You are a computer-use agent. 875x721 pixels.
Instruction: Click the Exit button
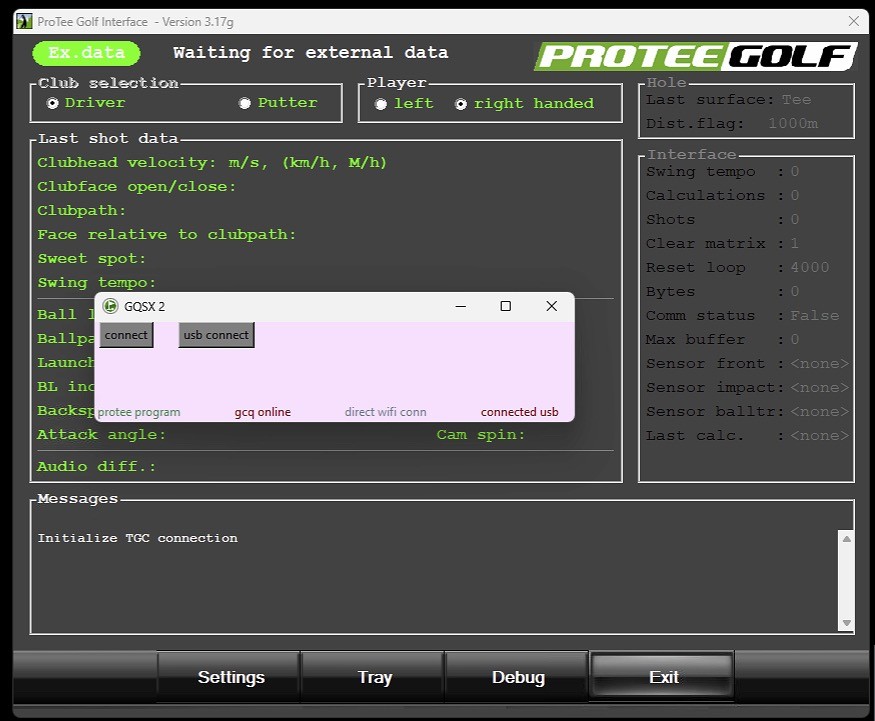pos(663,677)
